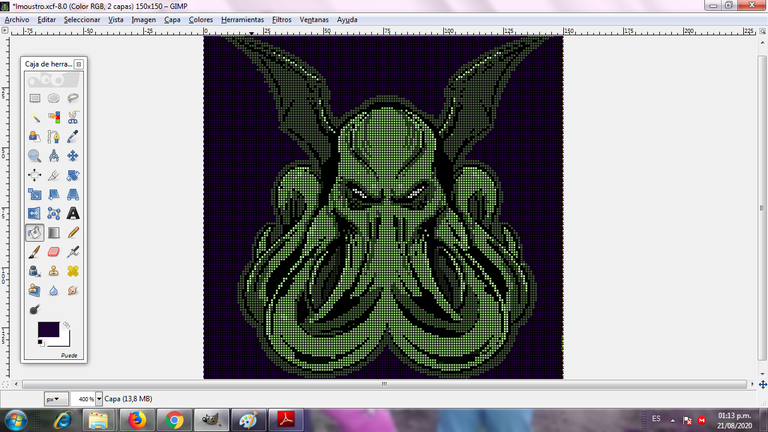
Task: Select the Scissors Select tool
Action: click(72, 118)
